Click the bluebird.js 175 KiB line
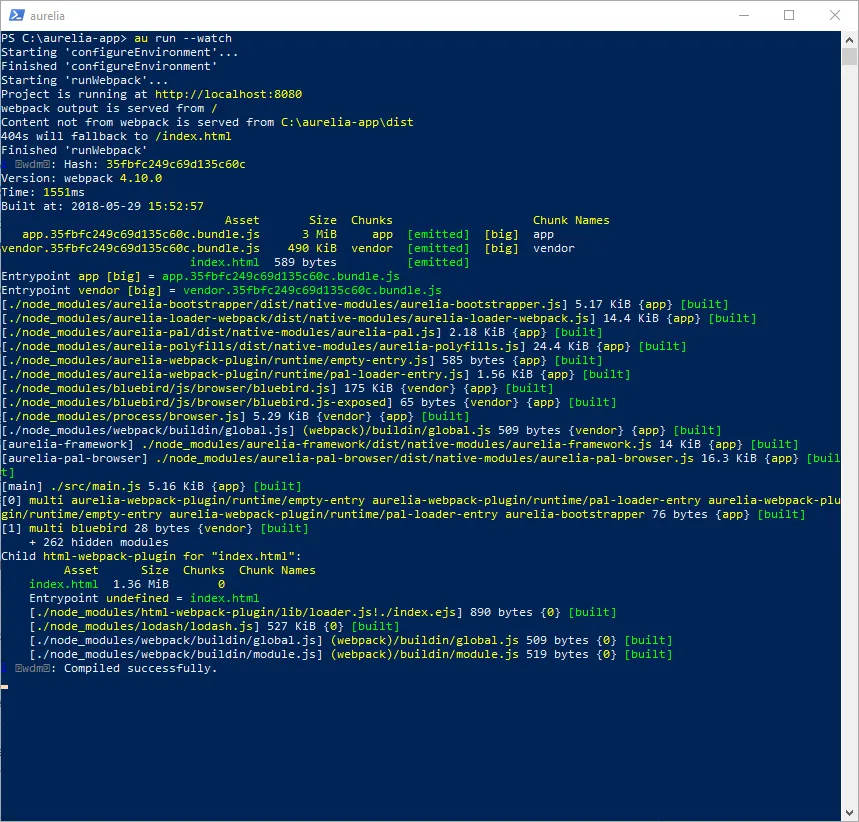Viewport: 859px width, 822px height. click(x=277, y=389)
